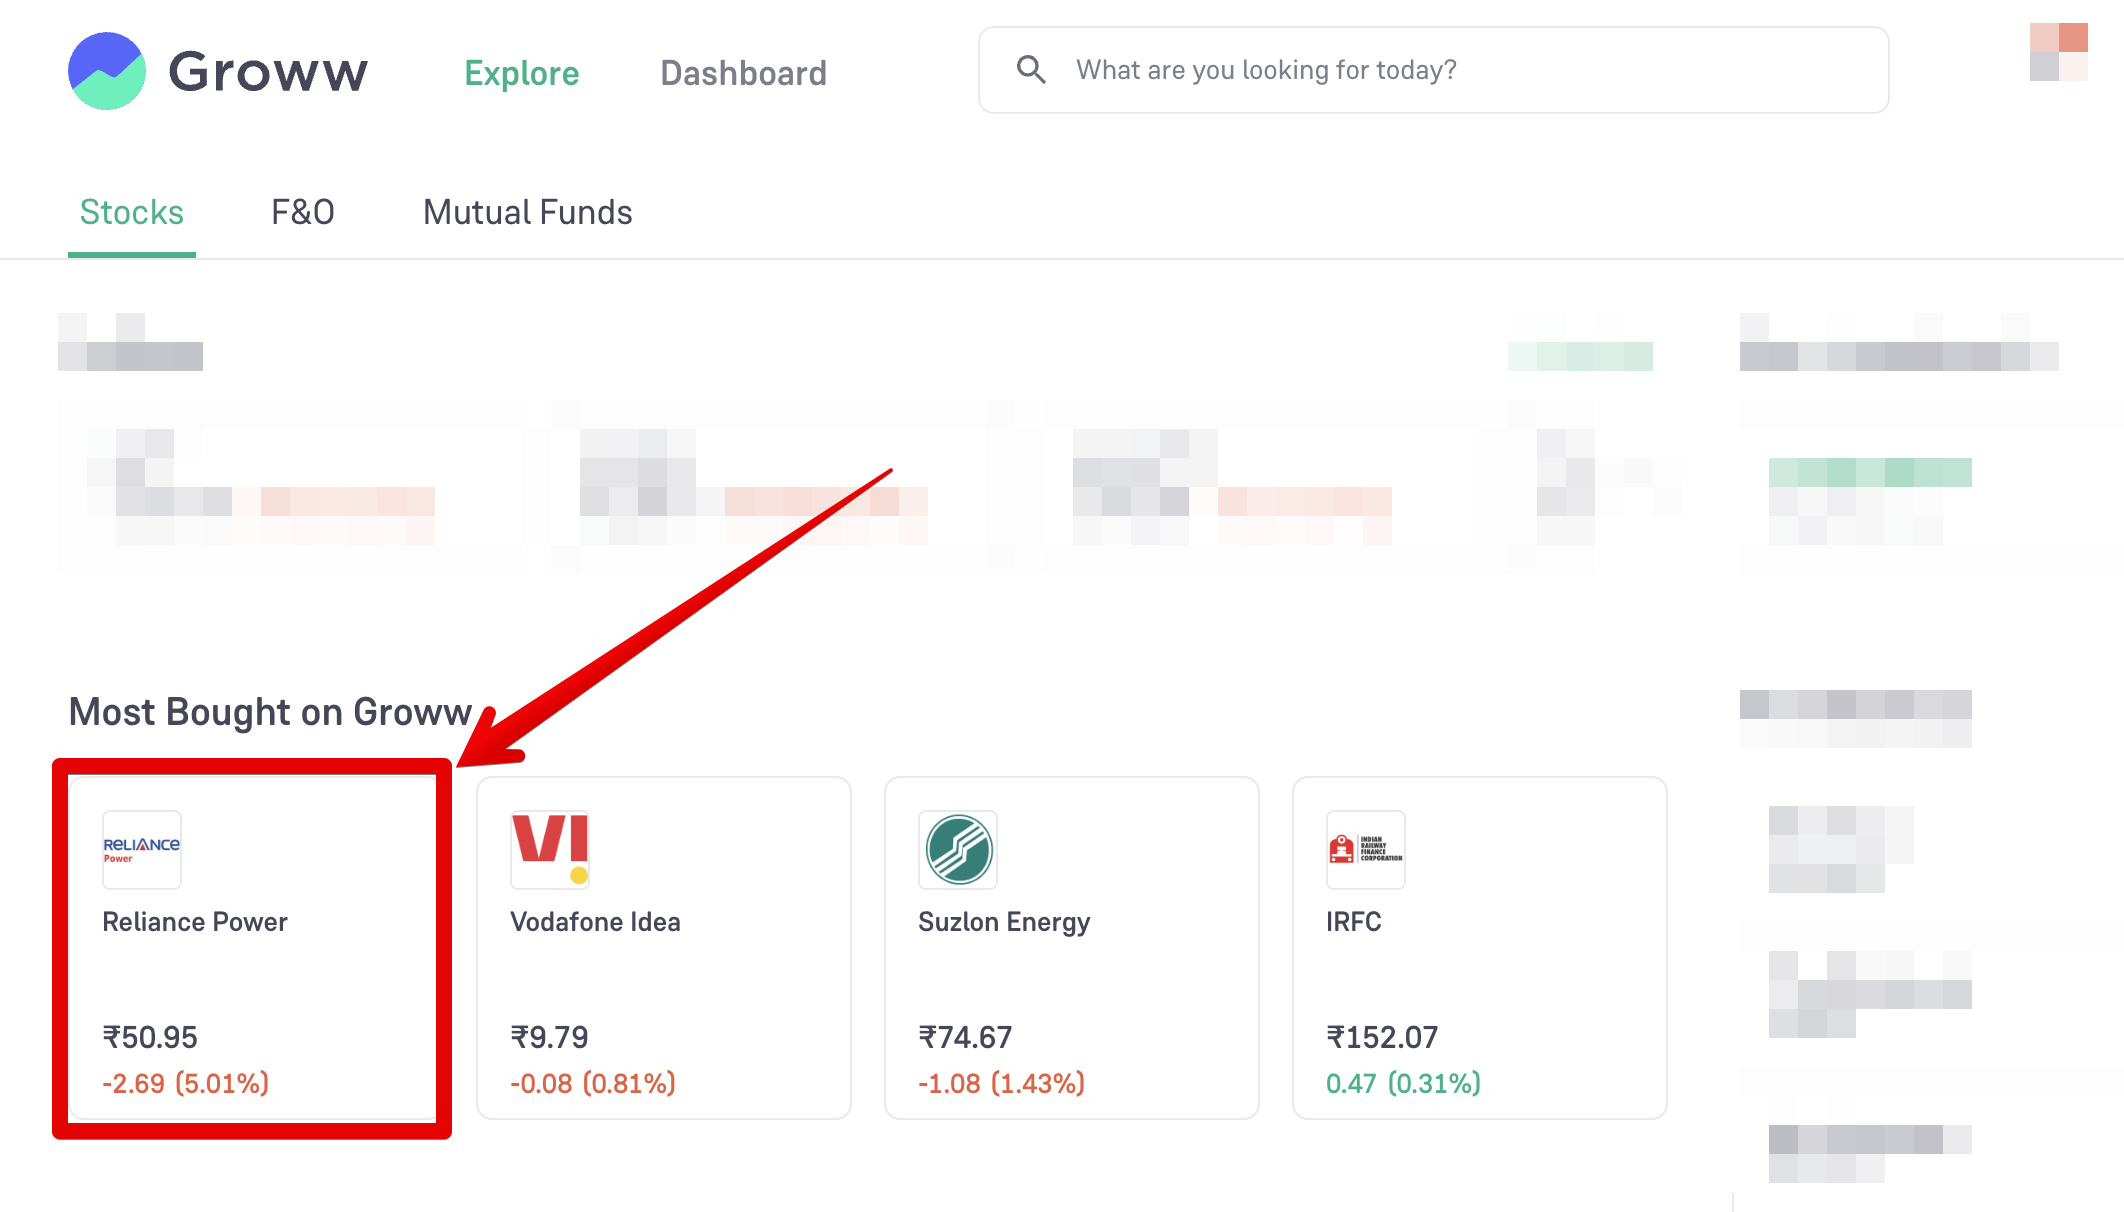Click the 'Most Bought on Groww' heading
Image resolution: width=2124 pixels, height=1212 pixels.
tap(270, 712)
